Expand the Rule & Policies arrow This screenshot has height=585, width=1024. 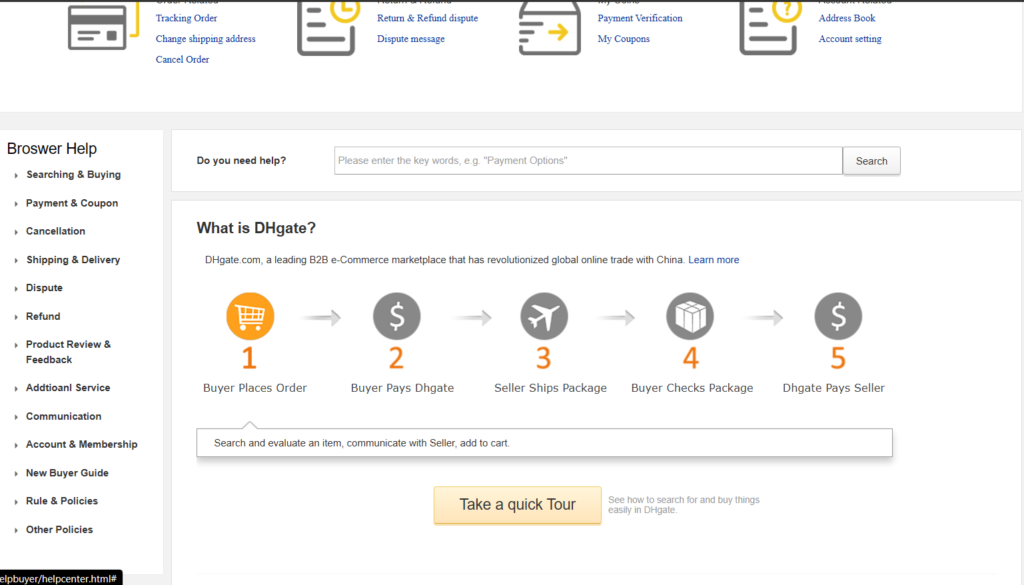coord(16,502)
